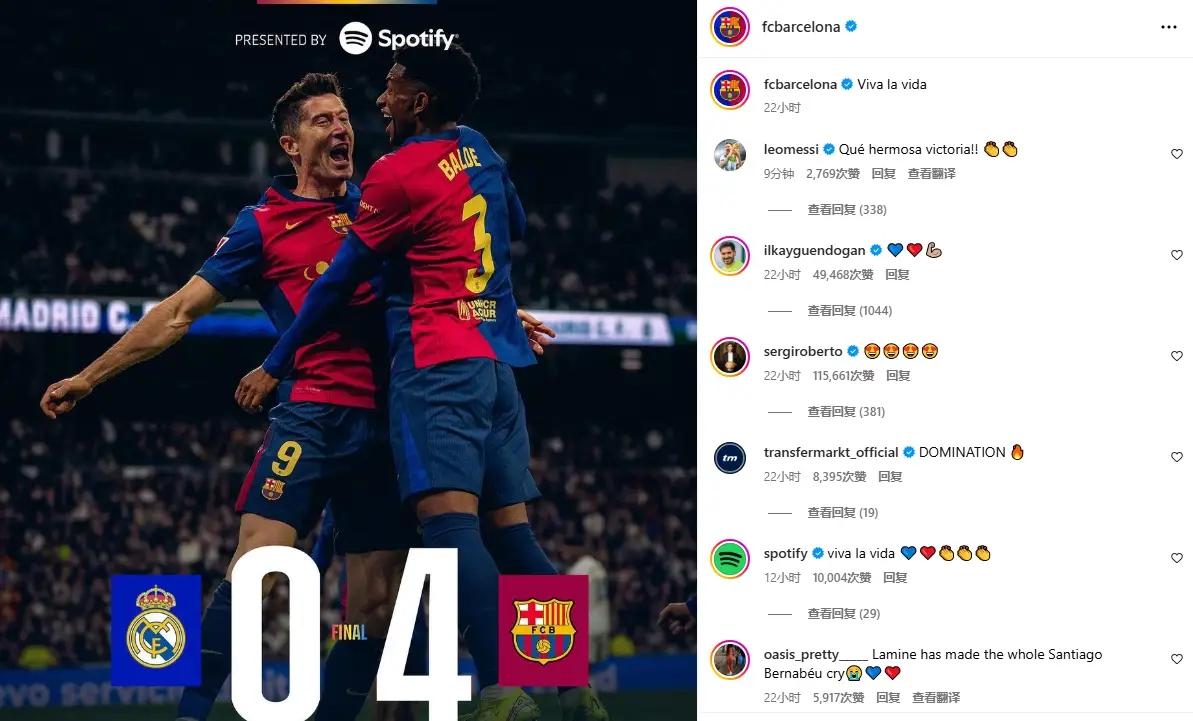Expand 查看回复 (1044) under ilkayguendogan's comment
Image resolution: width=1193 pixels, height=721 pixels.
850,311
